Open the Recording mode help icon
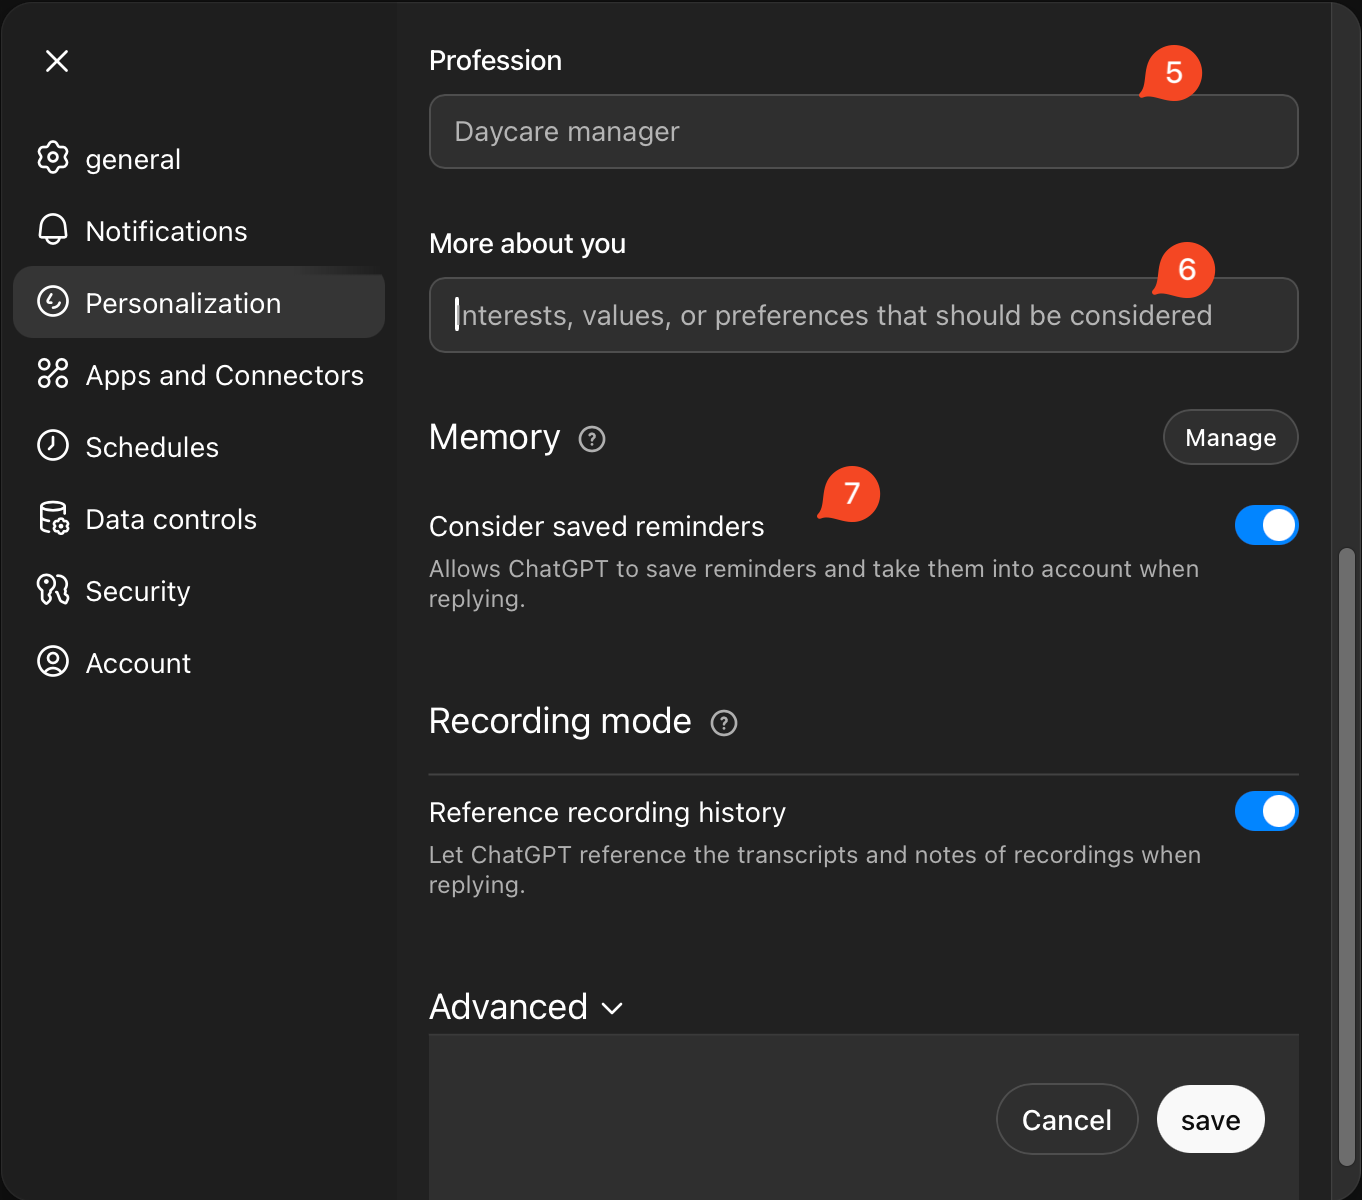The height and width of the screenshot is (1200, 1362). tap(724, 723)
